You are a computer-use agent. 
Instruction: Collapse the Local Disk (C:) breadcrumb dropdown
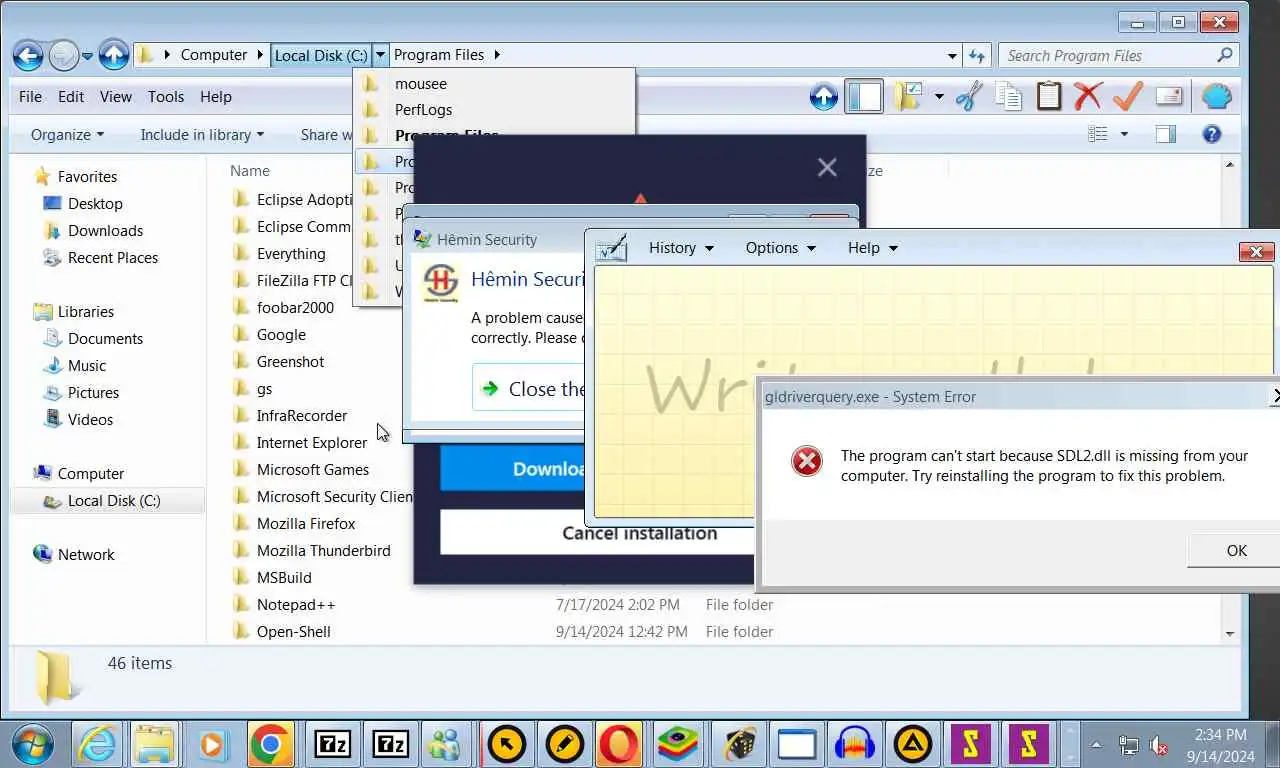[x=381, y=55]
